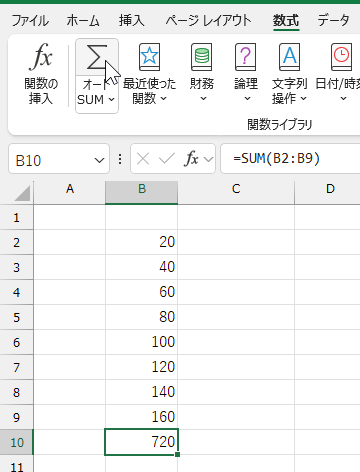Image resolution: width=360 pixels, height=472 pixels.
Task: Click the formula bar confirm checkmark icon
Action: [167, 159]
